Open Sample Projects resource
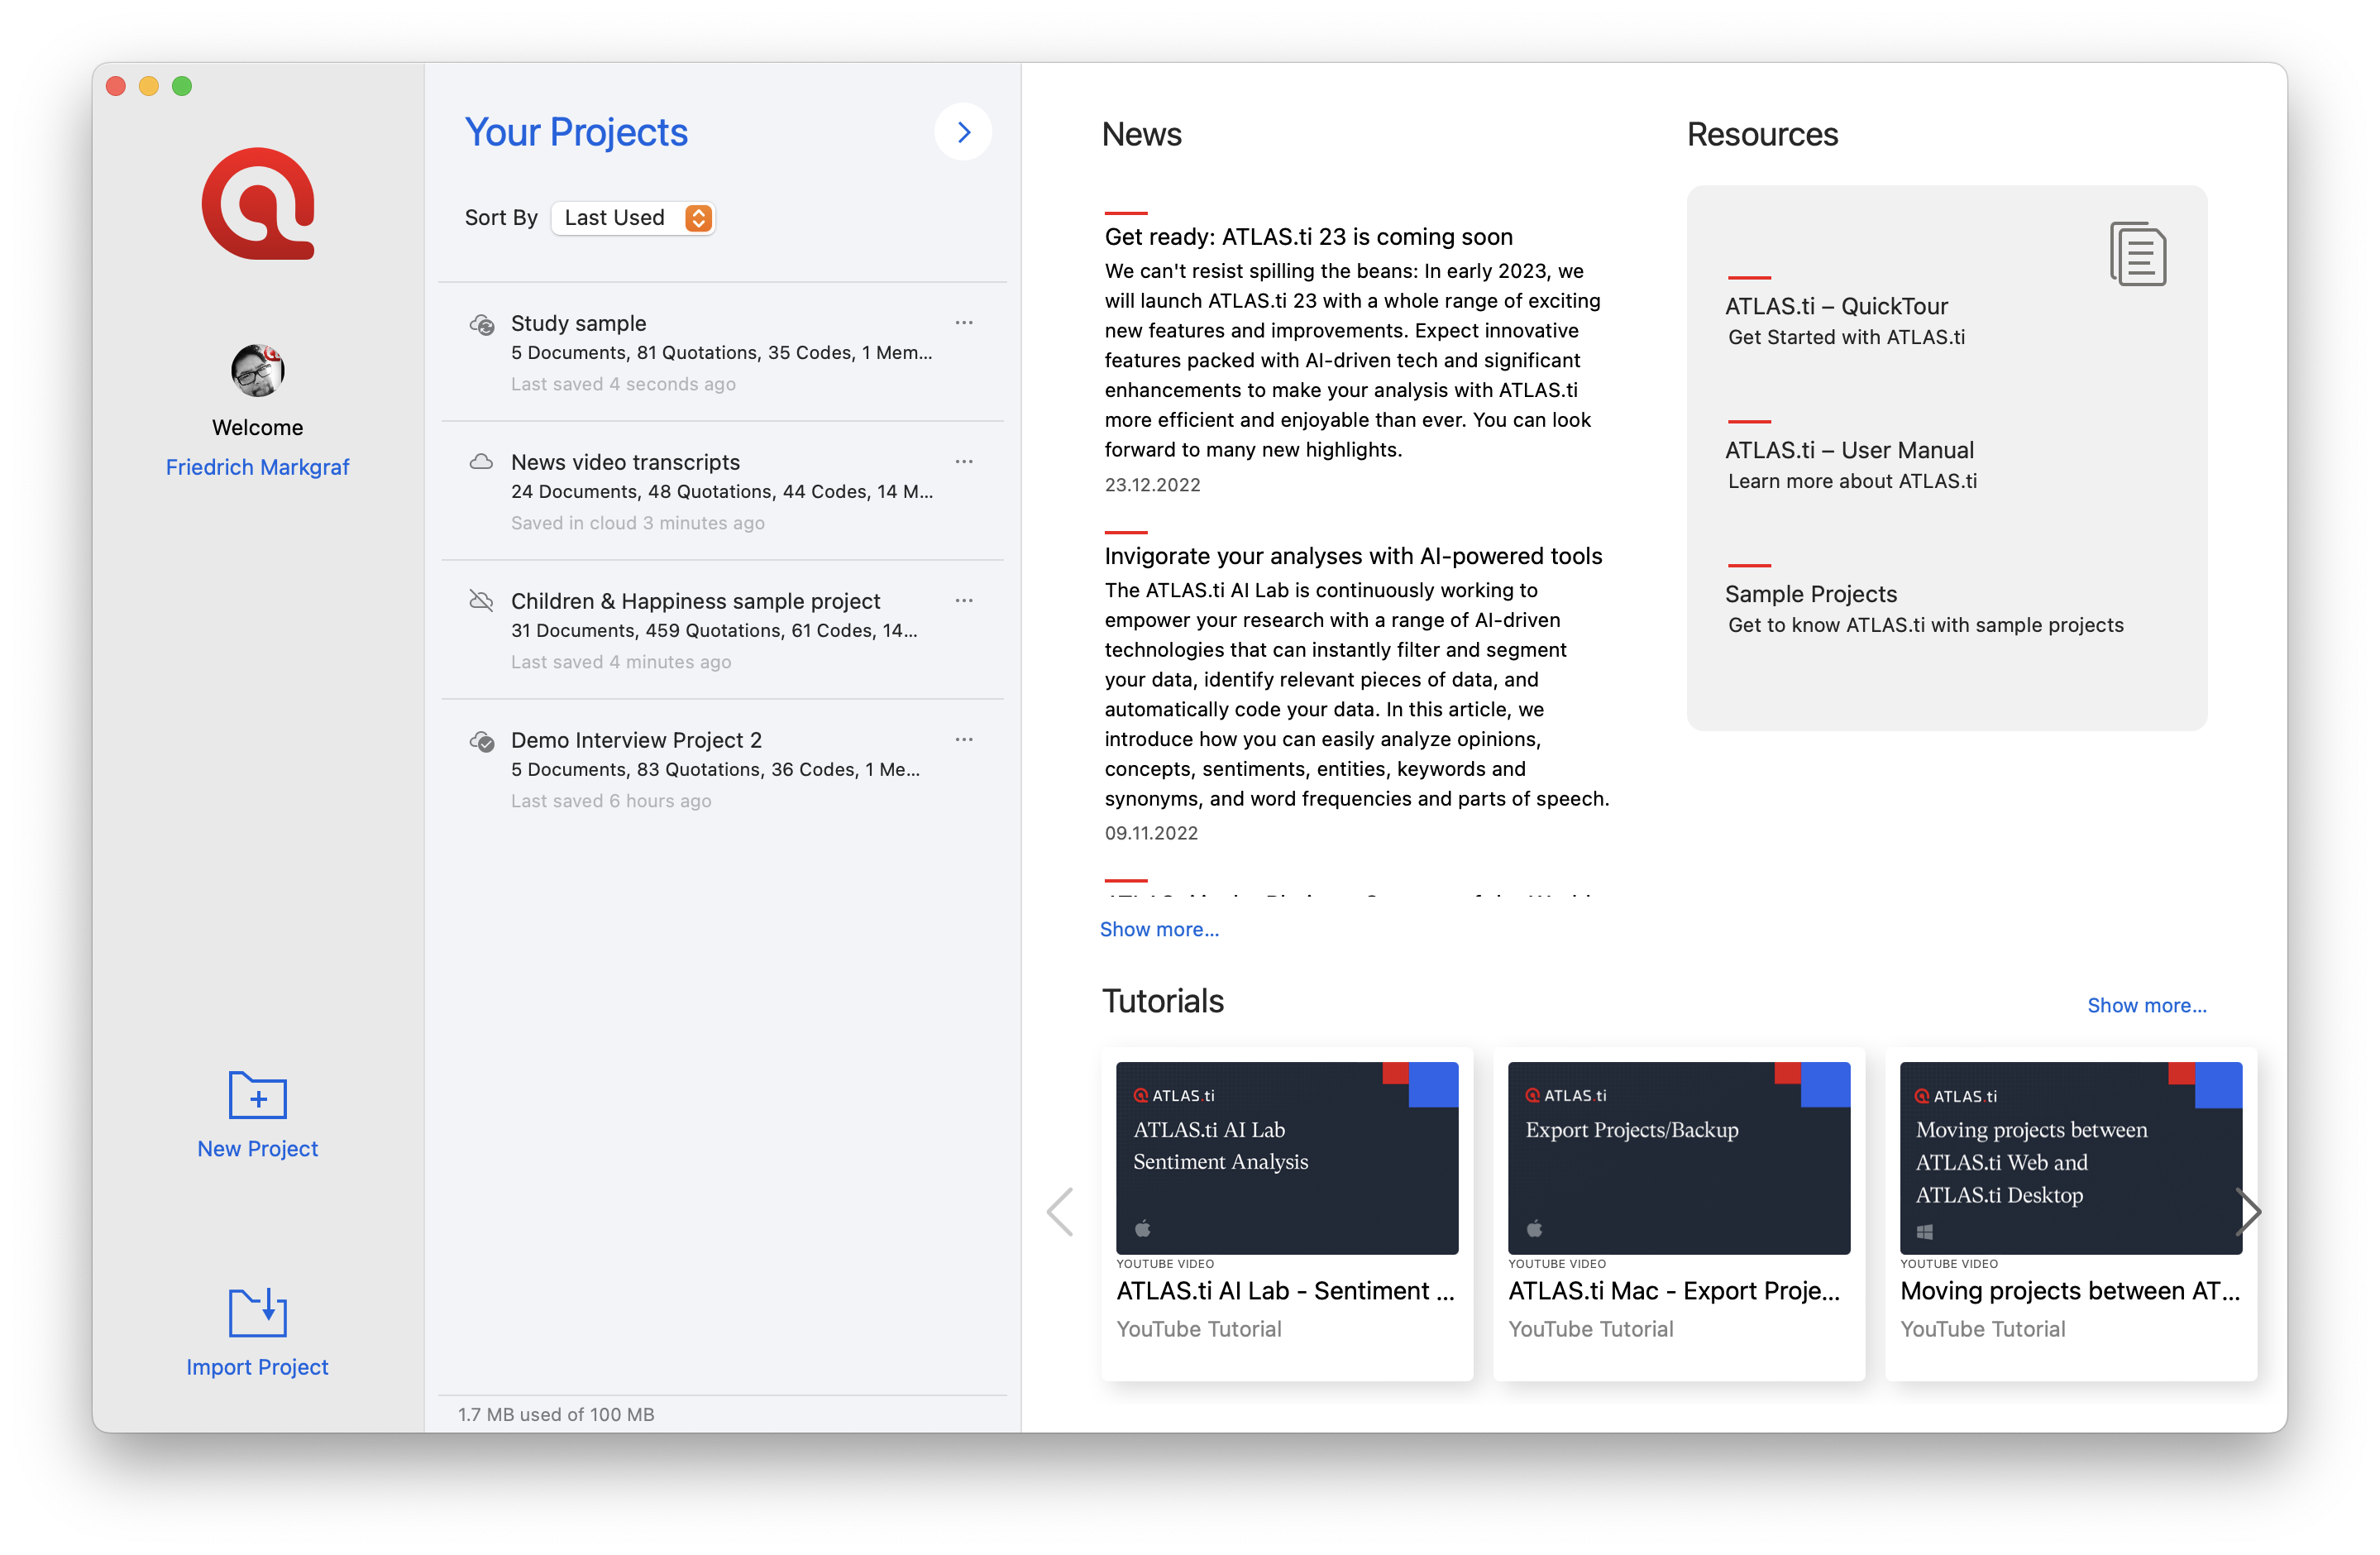 (1924, 608)
